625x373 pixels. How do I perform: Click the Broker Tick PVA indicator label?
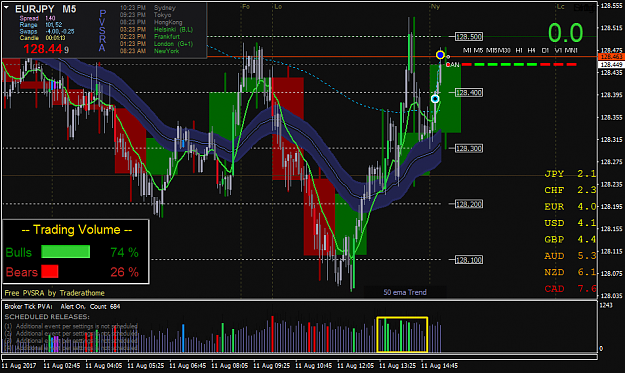click(x=28, y=306)
